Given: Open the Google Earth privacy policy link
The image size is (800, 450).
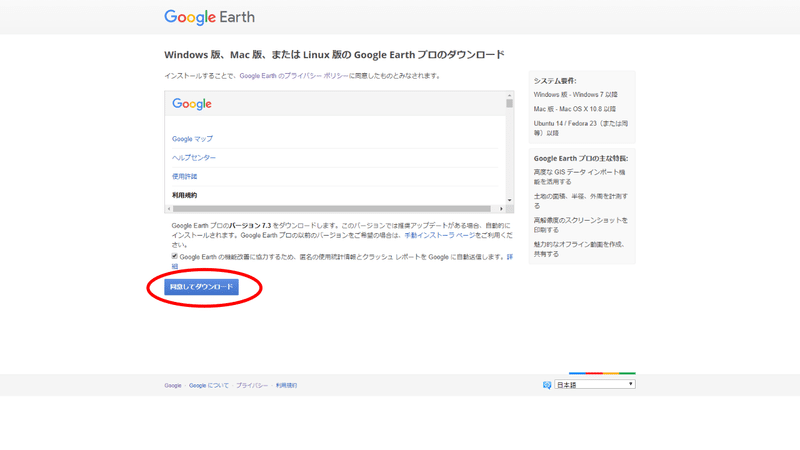Looking at the screenshot, I should click(x=294, y=76).
